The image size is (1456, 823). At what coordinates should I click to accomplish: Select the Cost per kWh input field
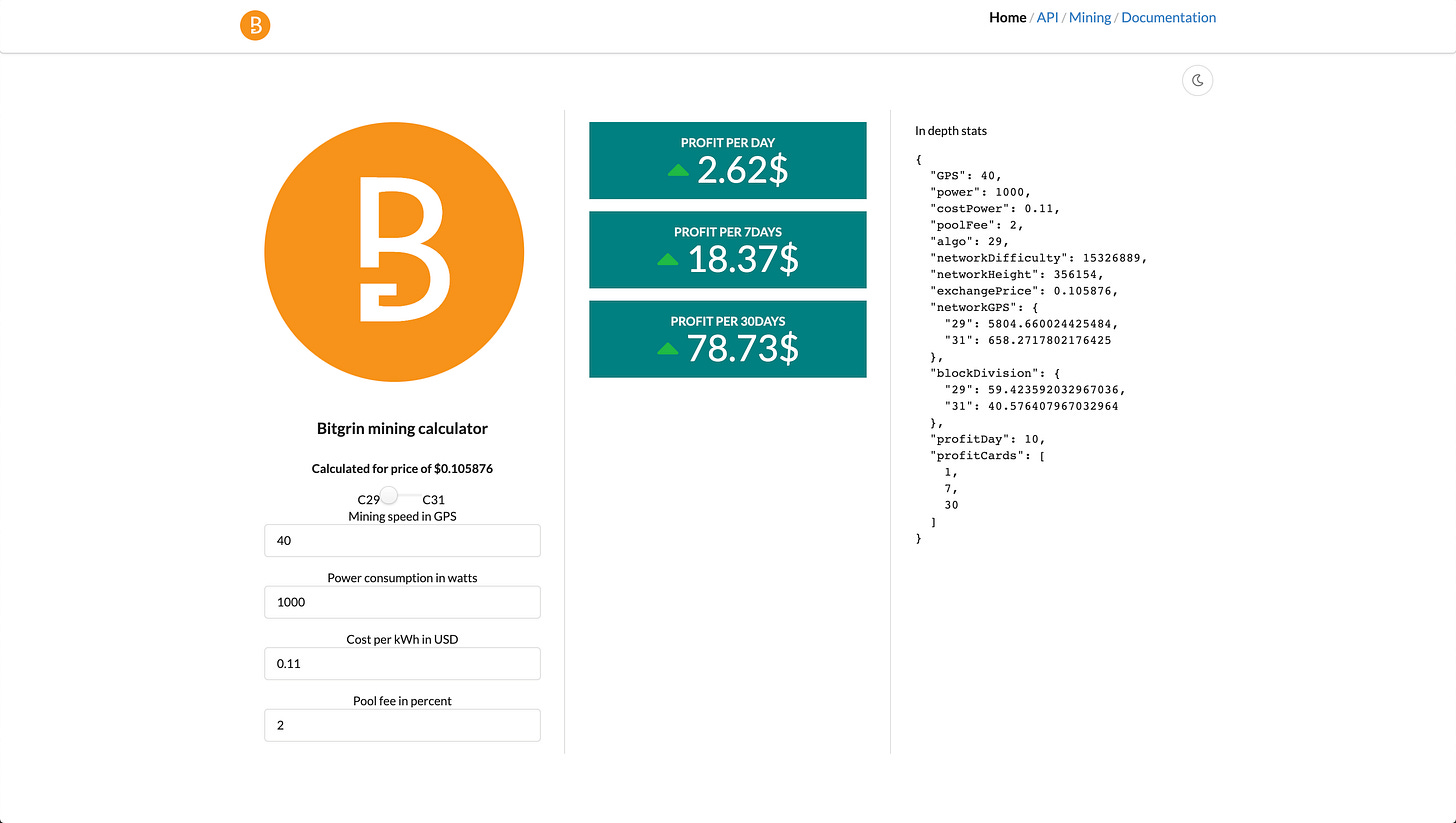(x=402, y=664)
